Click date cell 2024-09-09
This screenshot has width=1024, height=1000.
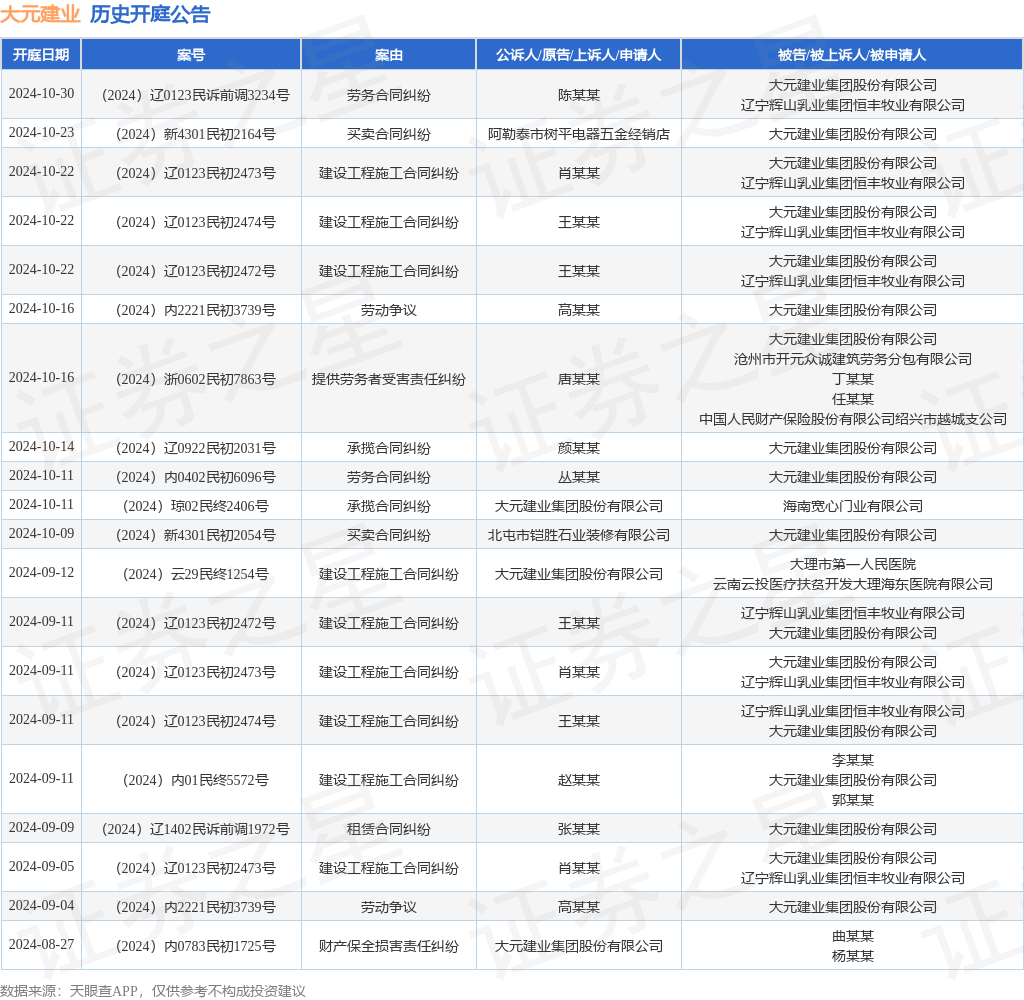[41, 828]
